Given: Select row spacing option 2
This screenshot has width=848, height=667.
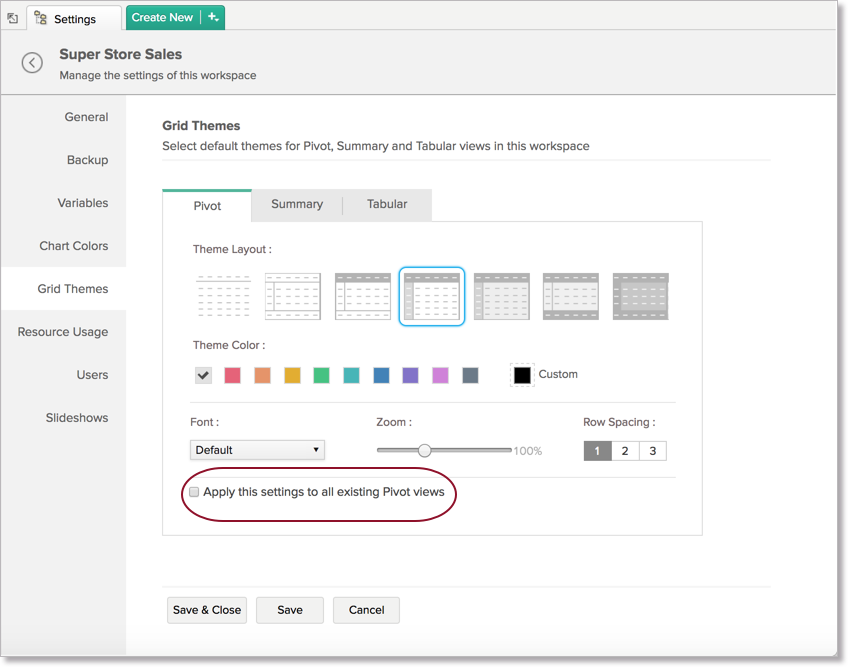Looking at the screenshot, I should pyautogui.click(x=625, y=451).
